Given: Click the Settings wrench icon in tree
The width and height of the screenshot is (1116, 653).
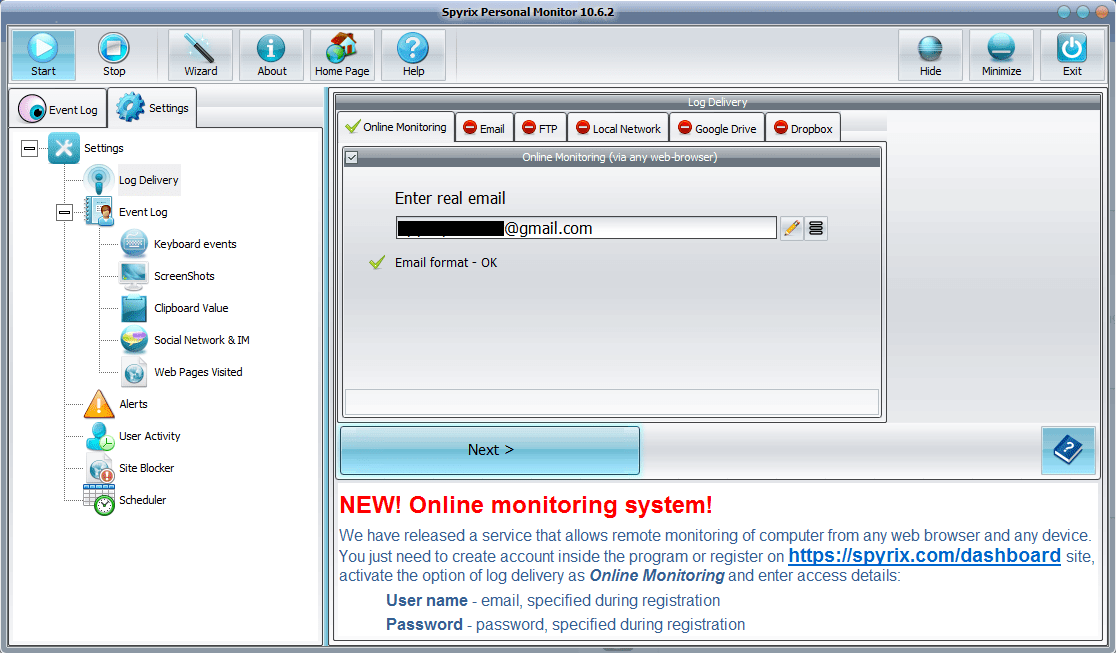Looking at the screenshot, I should click(x=64, y=148).
